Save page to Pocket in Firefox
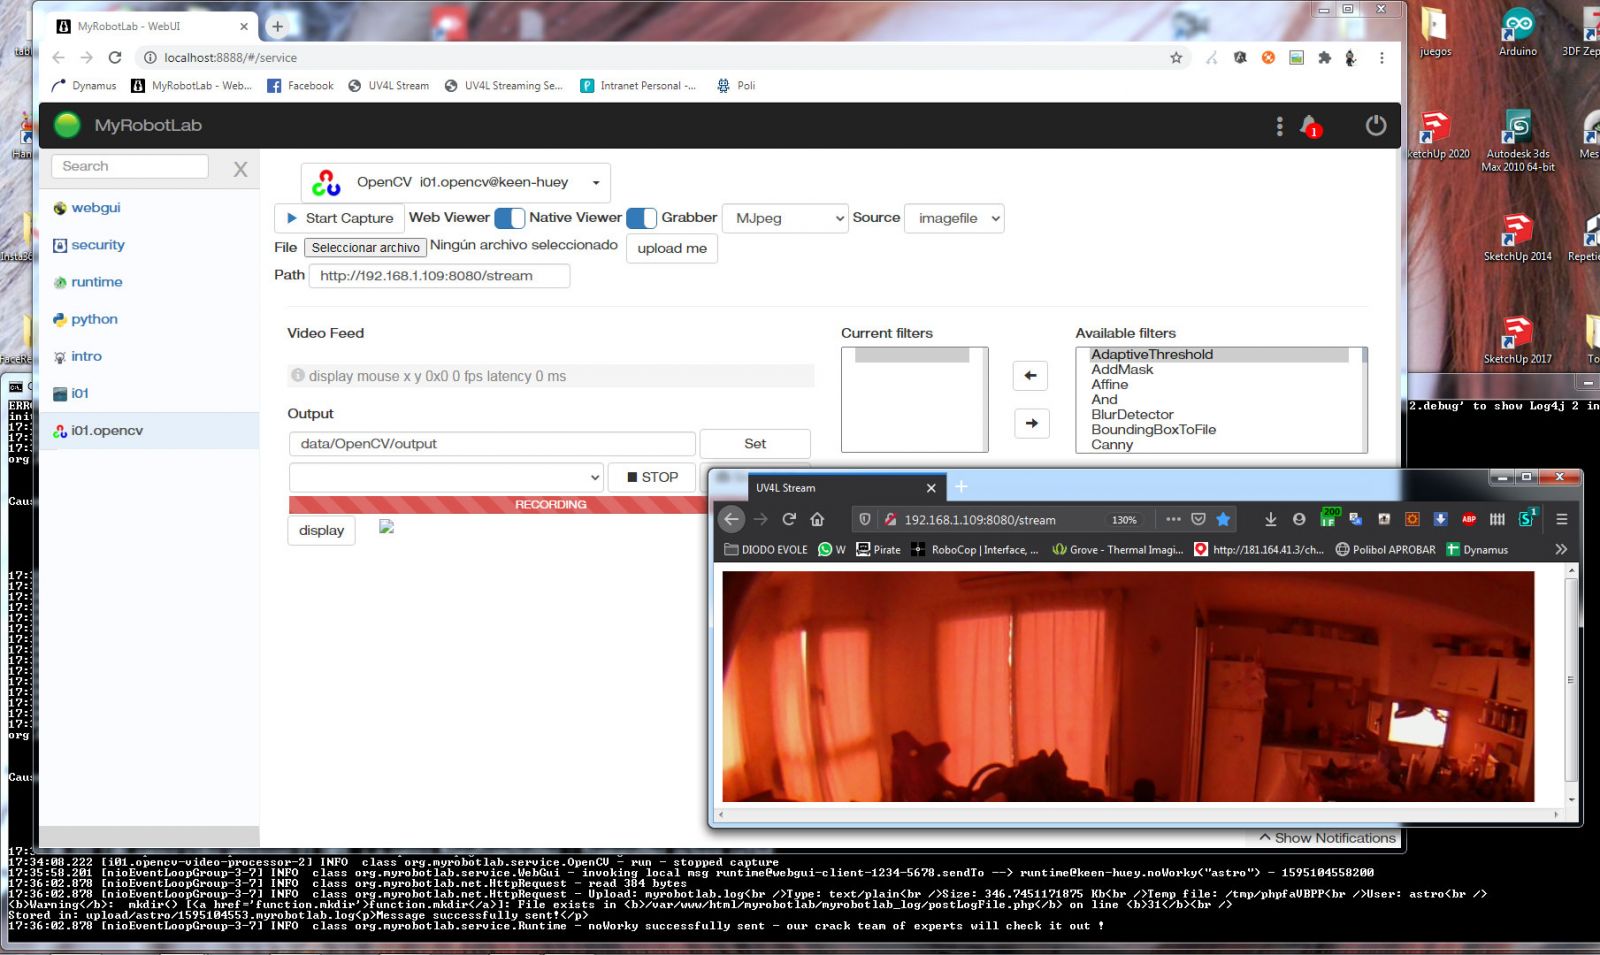 pos(1198,519)
